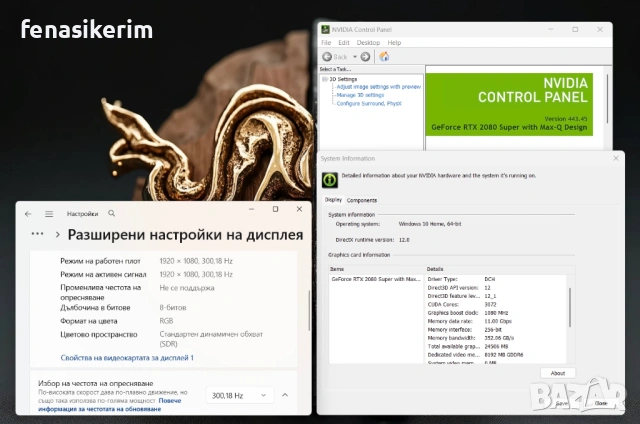This screenshot has height=424, width=640.
Task: Click the Dedicated video memory 8192 MB row
Action: (496, 355)
